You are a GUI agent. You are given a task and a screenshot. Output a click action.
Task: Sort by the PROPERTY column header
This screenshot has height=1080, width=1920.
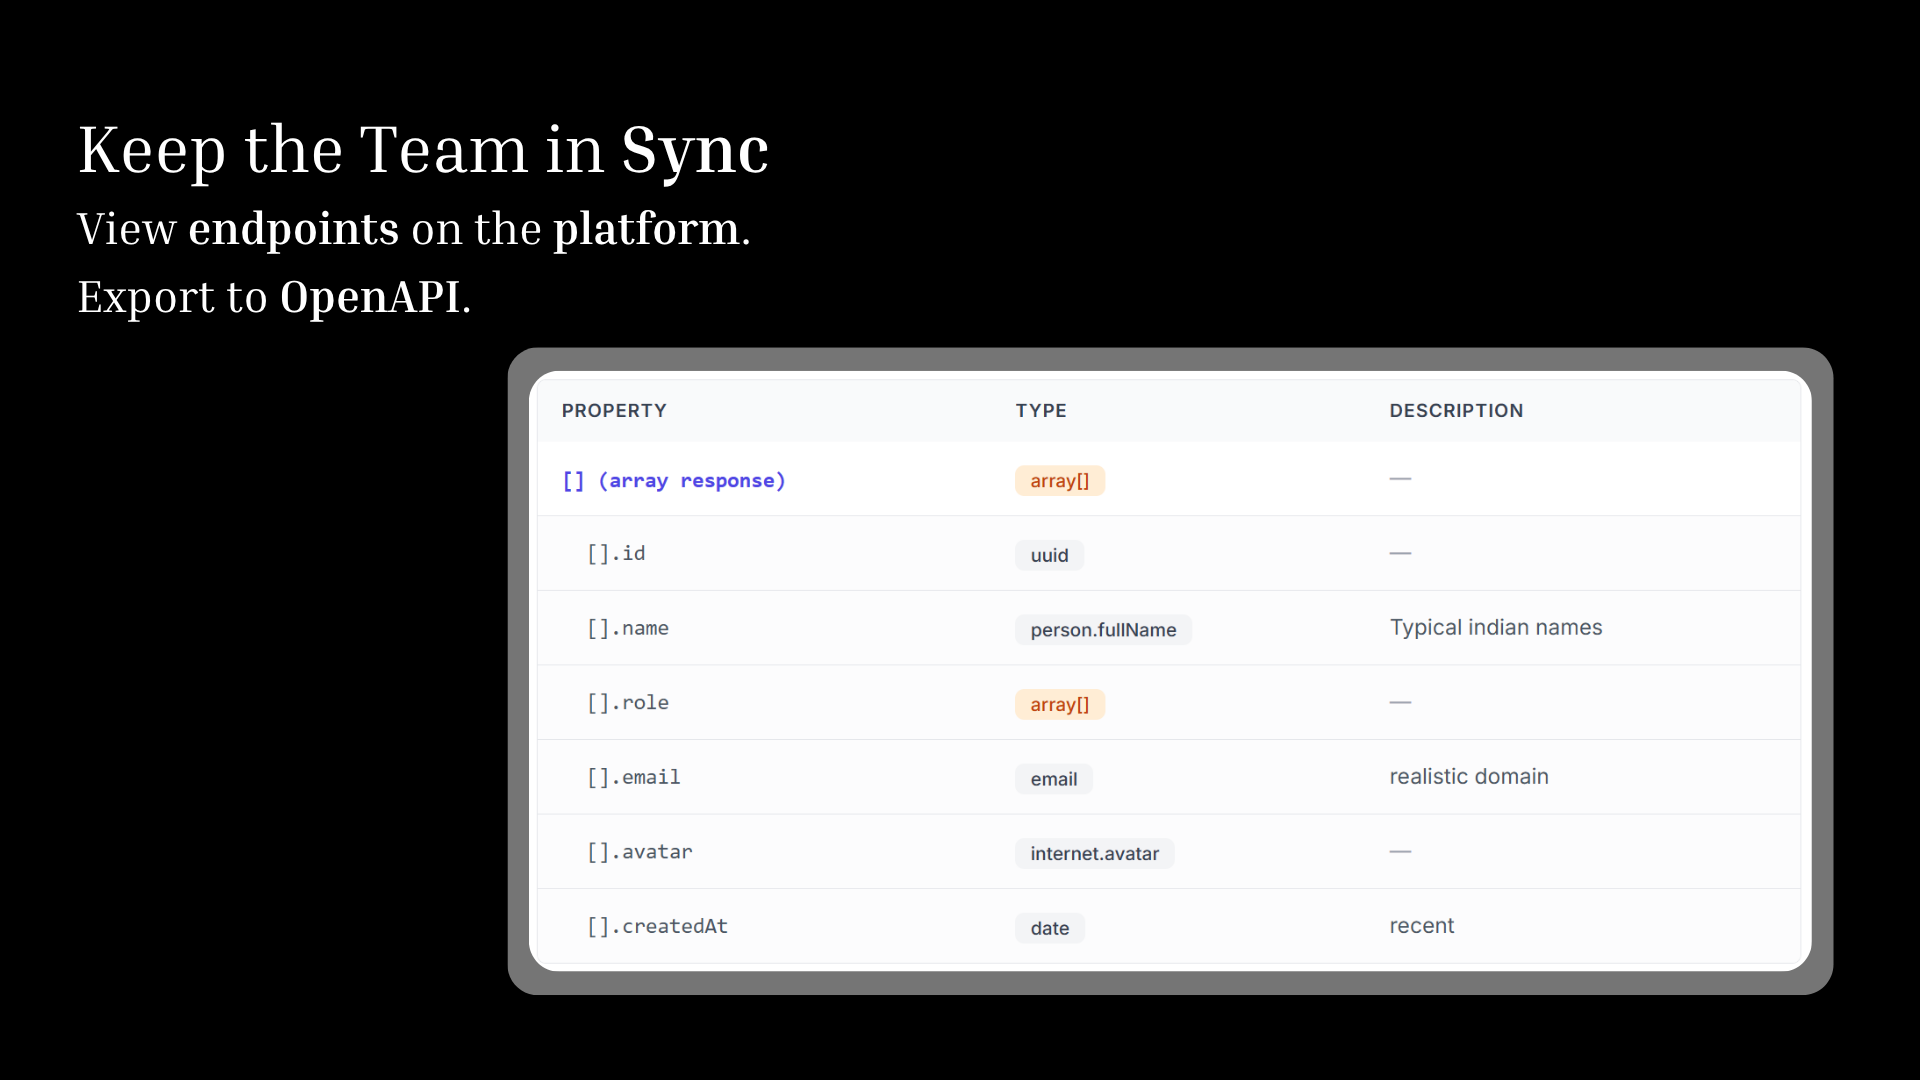[614, 410]
